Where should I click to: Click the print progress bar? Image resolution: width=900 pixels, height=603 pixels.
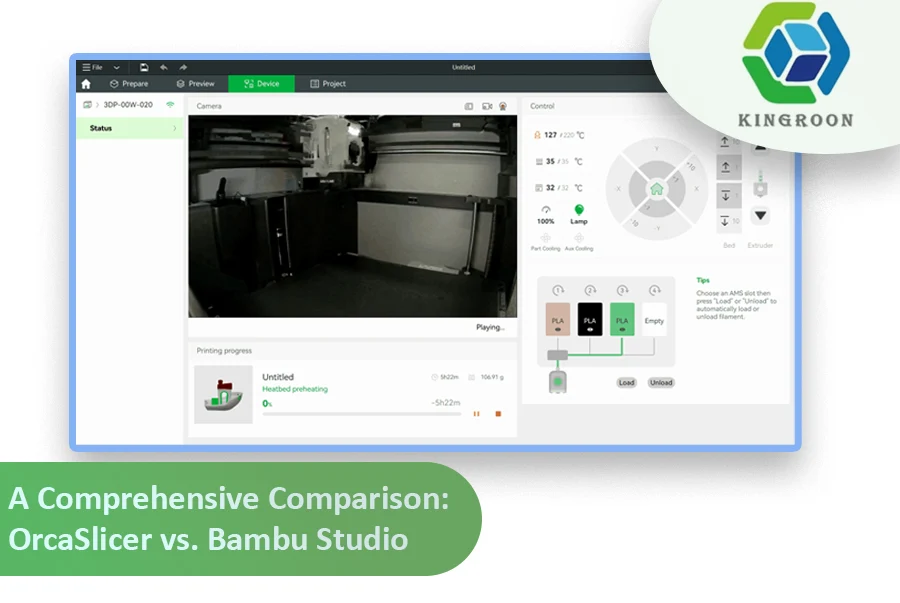tap(362, 414)
